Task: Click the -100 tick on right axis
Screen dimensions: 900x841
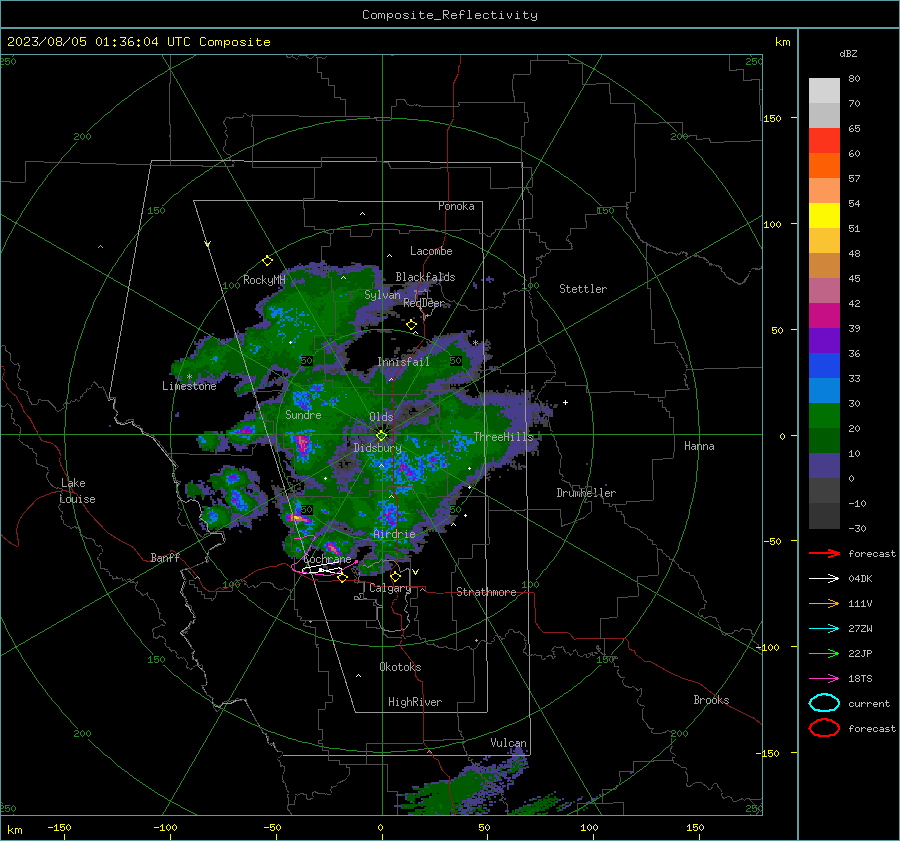Action: [767, 648]
